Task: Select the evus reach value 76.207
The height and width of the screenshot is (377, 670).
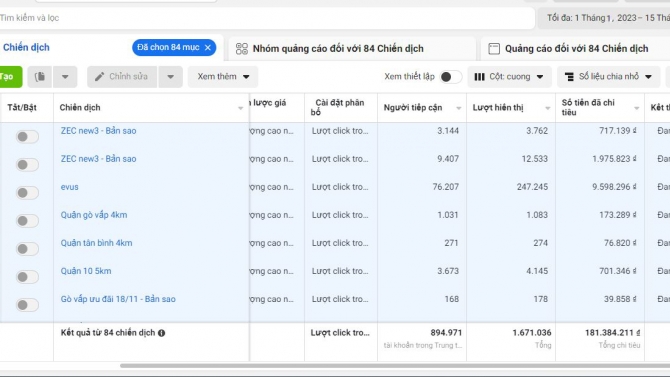Action: pyautogui.click(x=445, y=187)
